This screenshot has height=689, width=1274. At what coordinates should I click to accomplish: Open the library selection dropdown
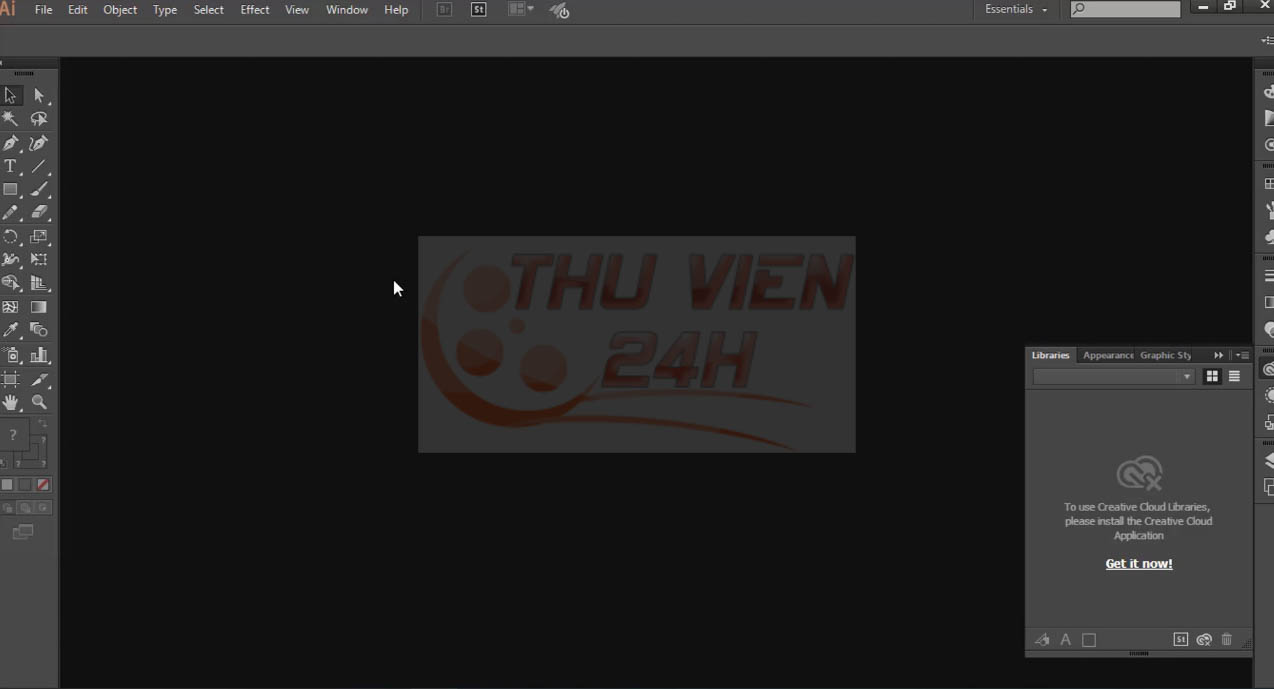point(1114,377)
